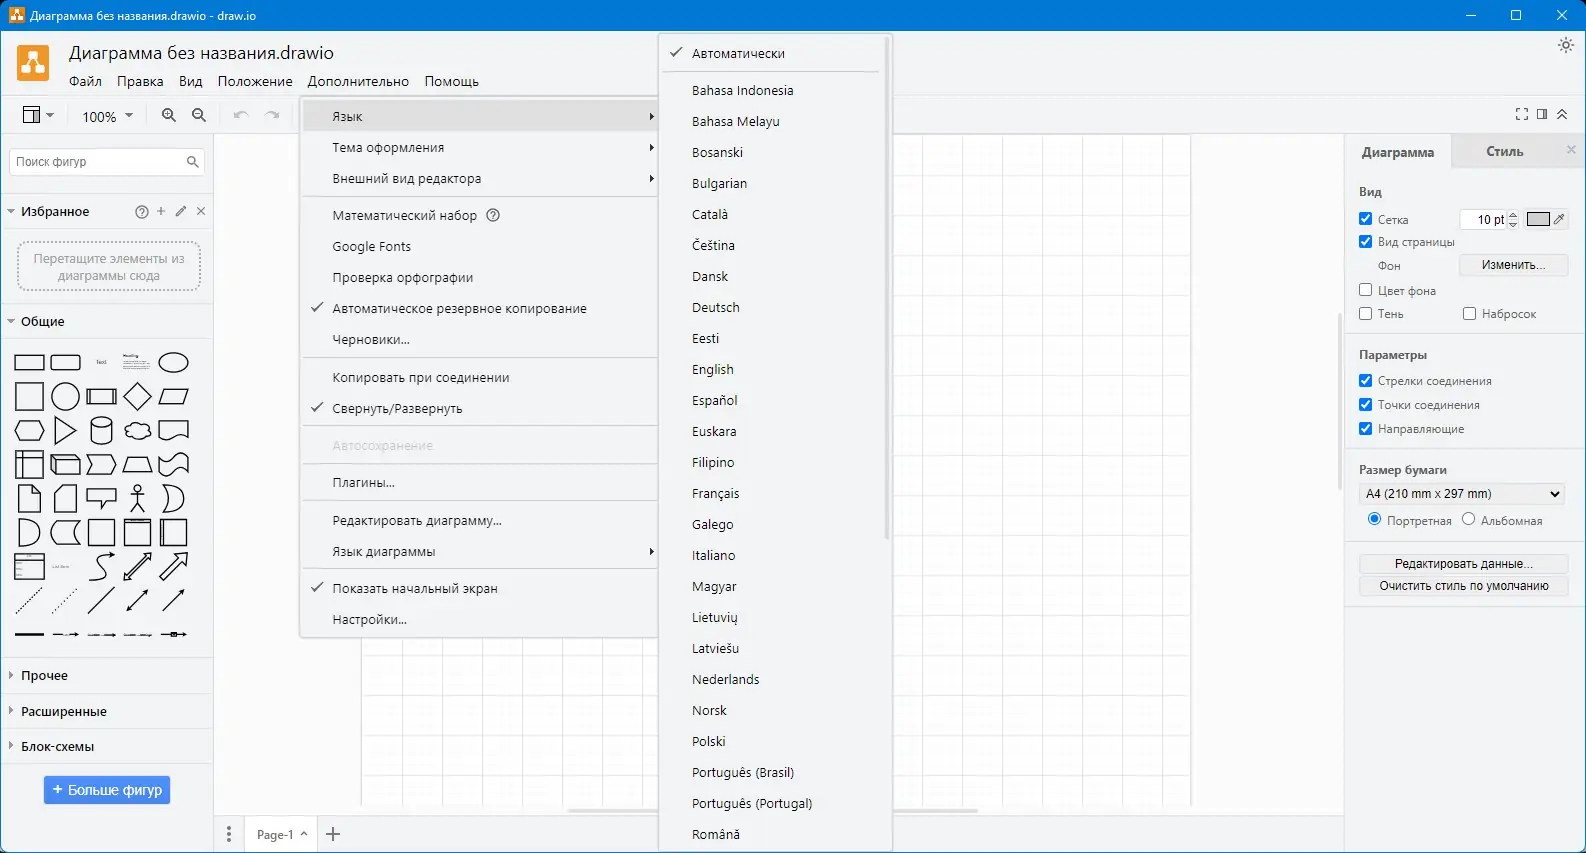Click the grid size 10 pt field
The width and height of the screenshot is (1586, 853).
[x=1483, y=219]
